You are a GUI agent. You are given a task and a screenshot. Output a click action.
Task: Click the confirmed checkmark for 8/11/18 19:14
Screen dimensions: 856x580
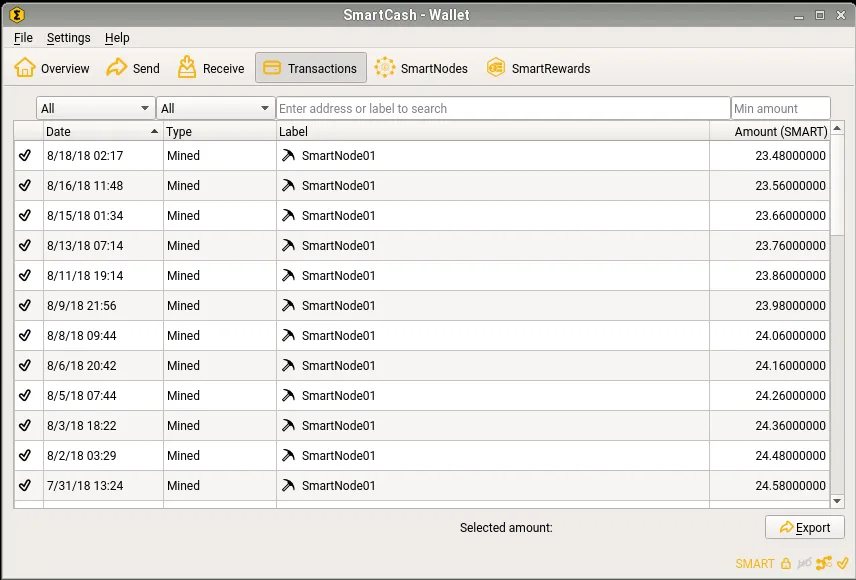pyautogui.click(x=25, y=276)
